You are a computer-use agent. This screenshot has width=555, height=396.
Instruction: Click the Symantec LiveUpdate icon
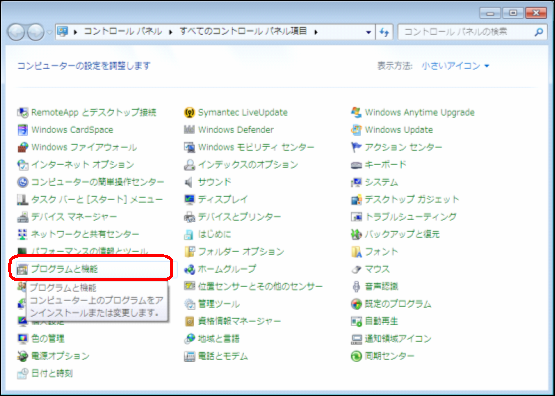coord(189,113)
